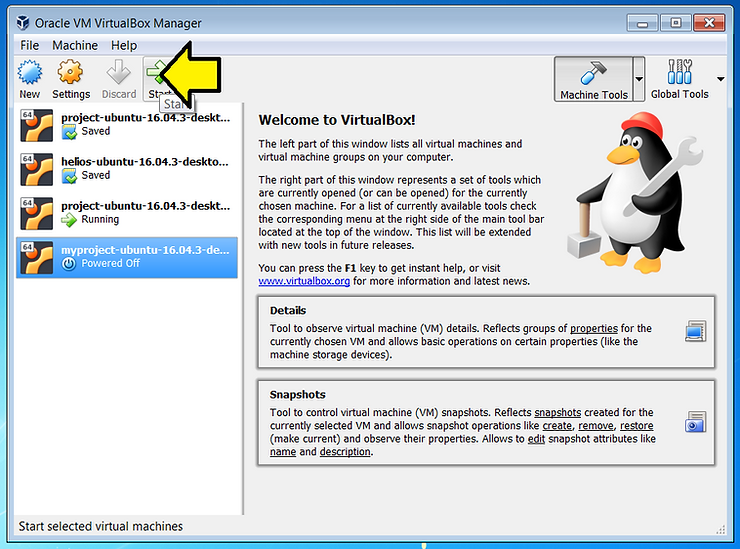Open the Machine menu

click(75, 45)
